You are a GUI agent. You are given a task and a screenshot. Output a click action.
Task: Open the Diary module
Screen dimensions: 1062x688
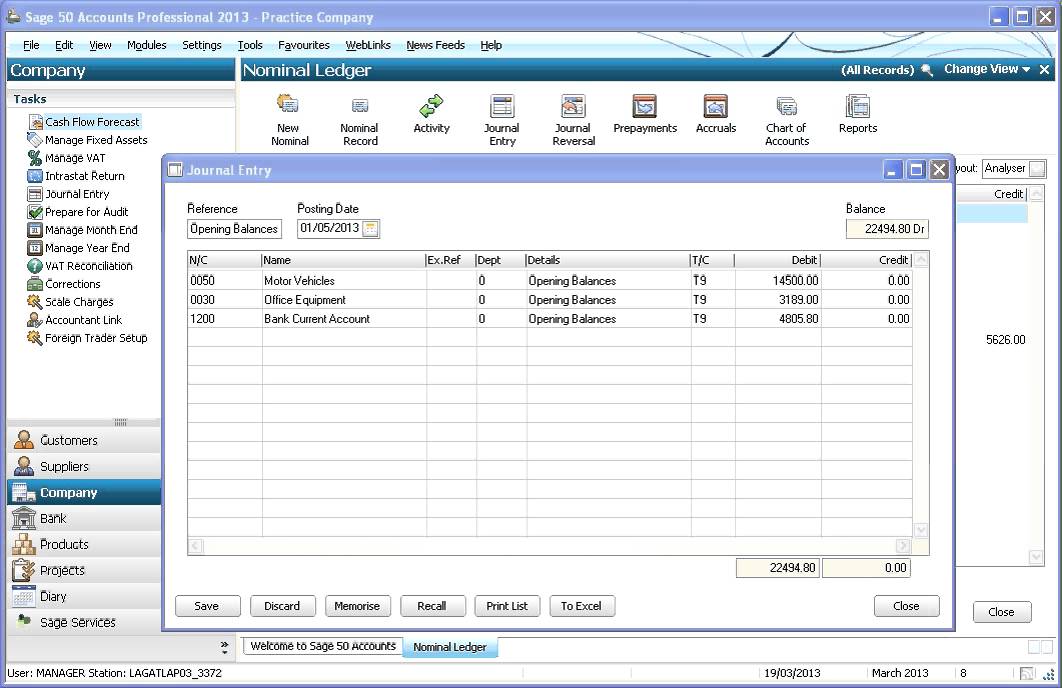84,597
